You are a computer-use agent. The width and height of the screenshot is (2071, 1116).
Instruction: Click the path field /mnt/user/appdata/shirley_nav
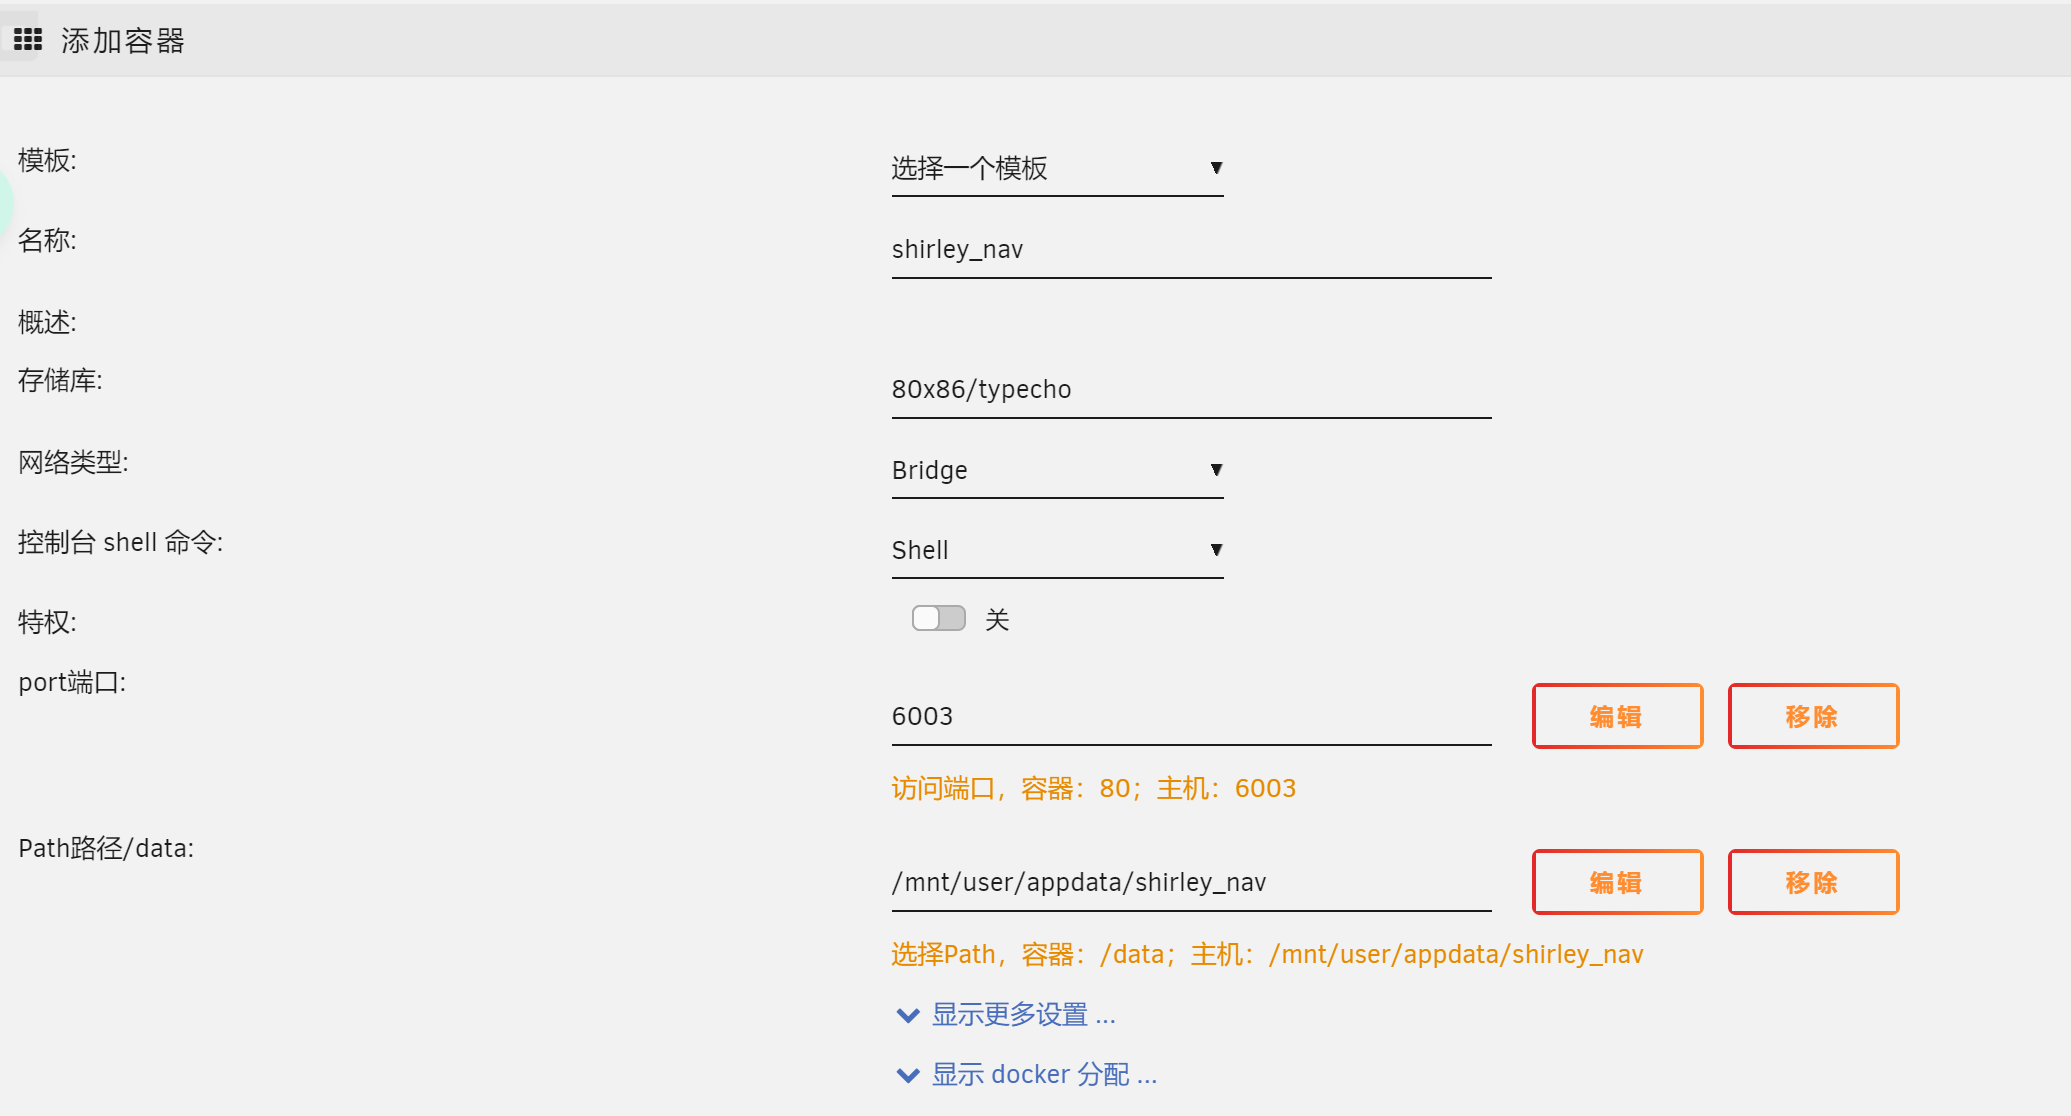click(1191, 883)
